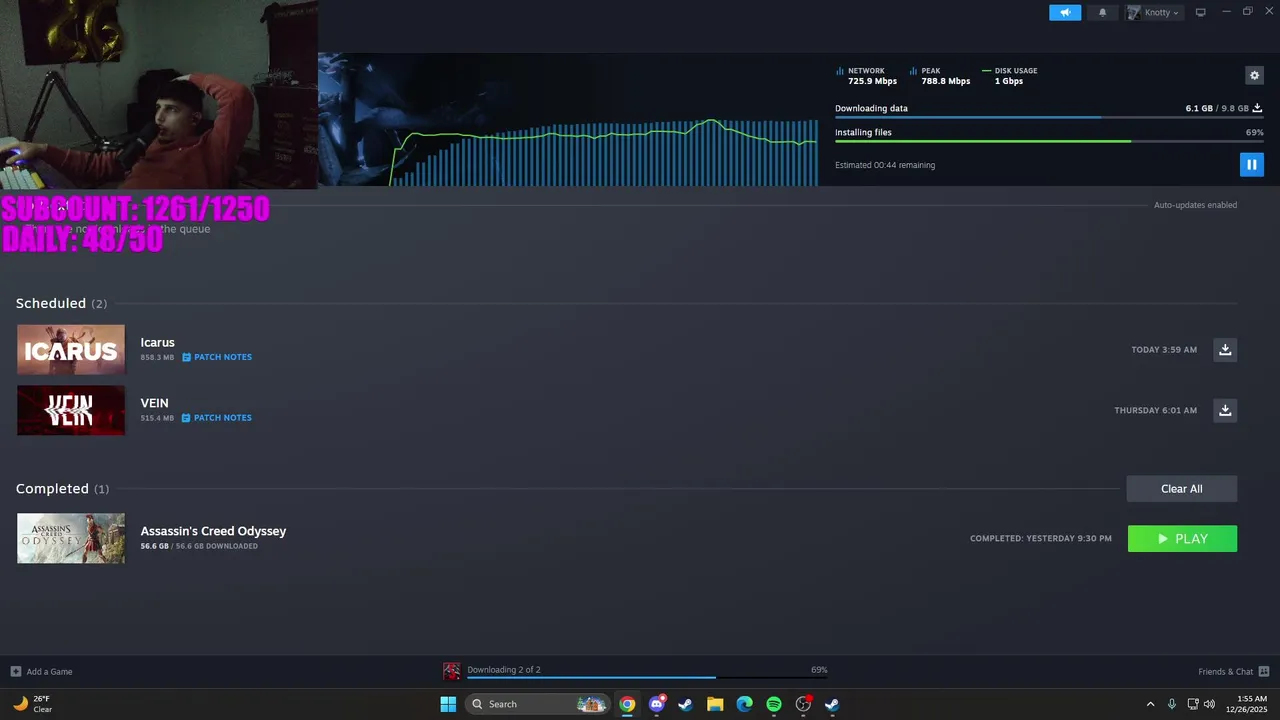The height and width of the screenshot is (720, 1280).
Task: Open Icarus patch notes
Action: tap(217, 357)
